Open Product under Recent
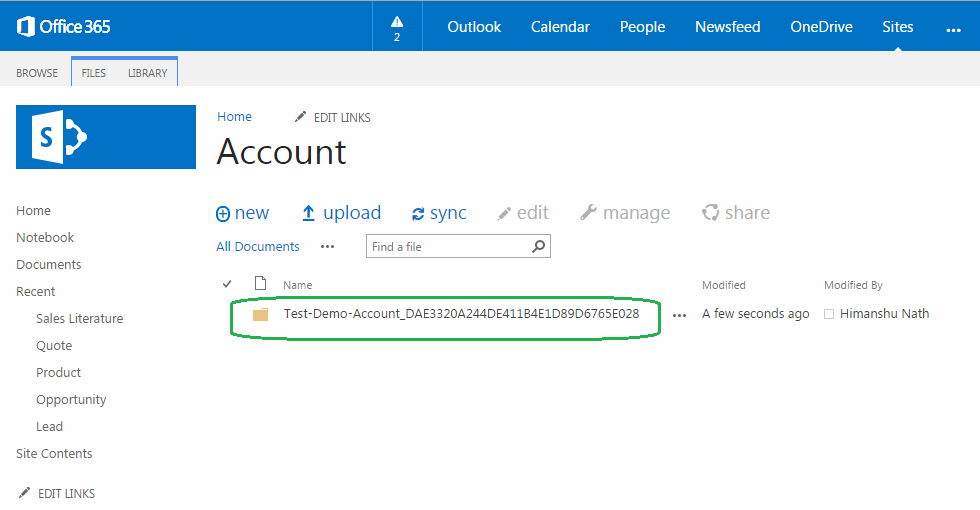 point(58,372)
